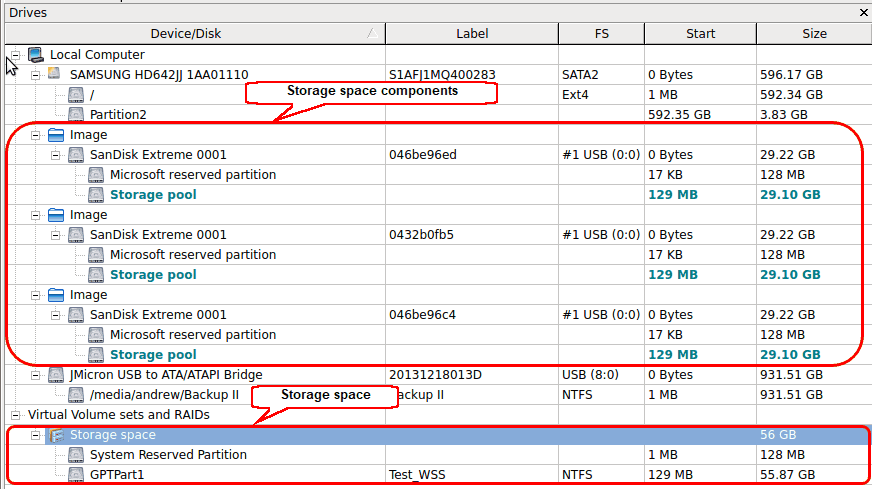The width and height of the screenshot is (872, 489).
Task: Click label Test_WSS
Action: click(417, 475)
